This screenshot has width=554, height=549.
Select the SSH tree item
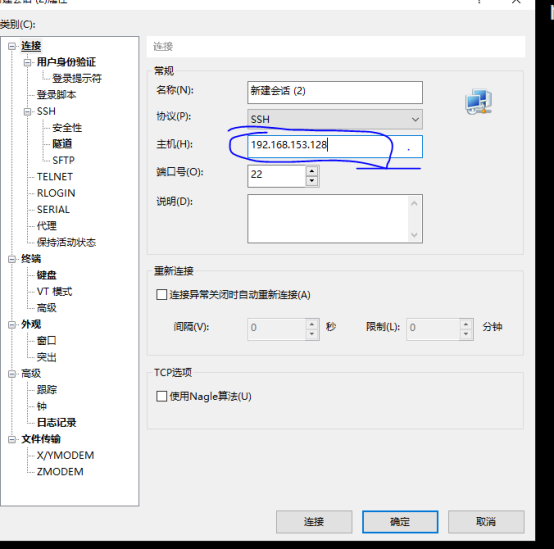(x=46, y=111)
